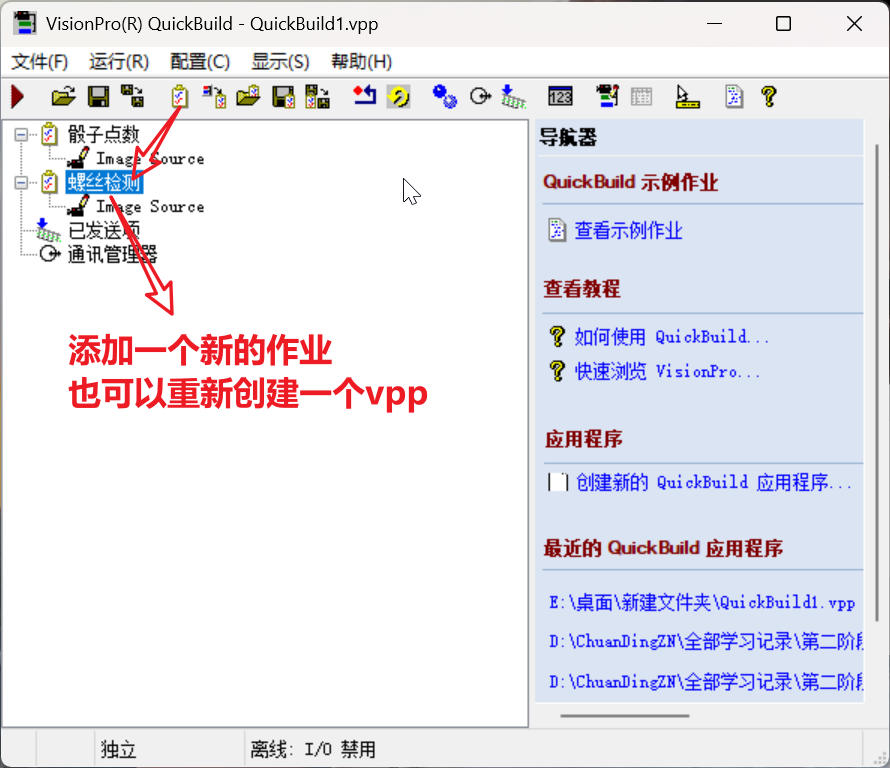Maximize the VisionPro QuickBuild window
890x768 pixels.
783,23
